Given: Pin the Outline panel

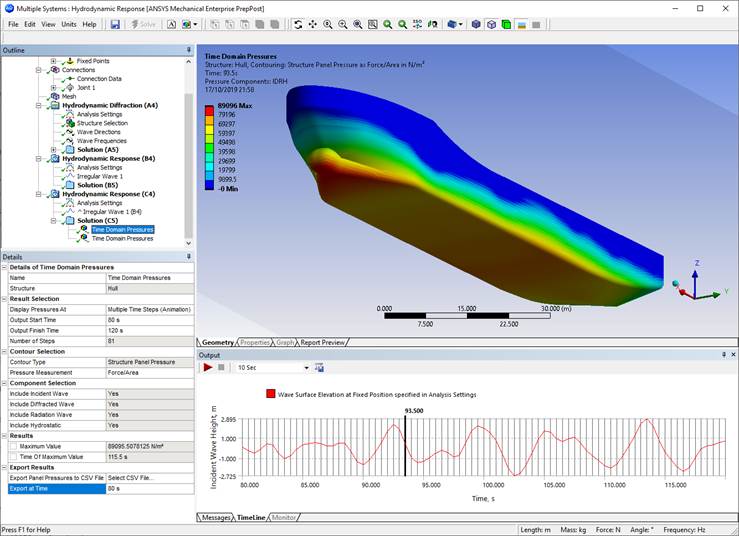Looking at the screenshot, I should click(x=189, y=49).
